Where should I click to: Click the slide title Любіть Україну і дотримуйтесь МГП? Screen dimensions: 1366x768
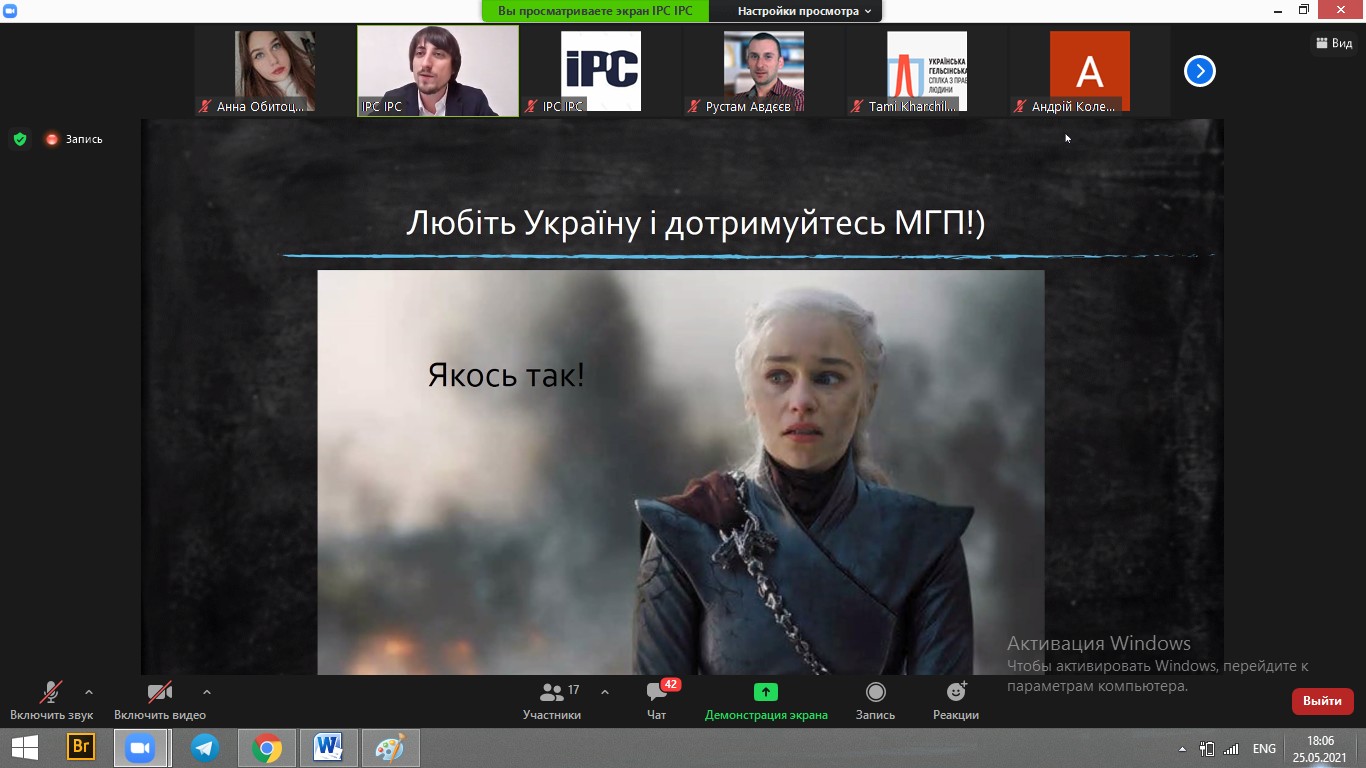[695, 223]
